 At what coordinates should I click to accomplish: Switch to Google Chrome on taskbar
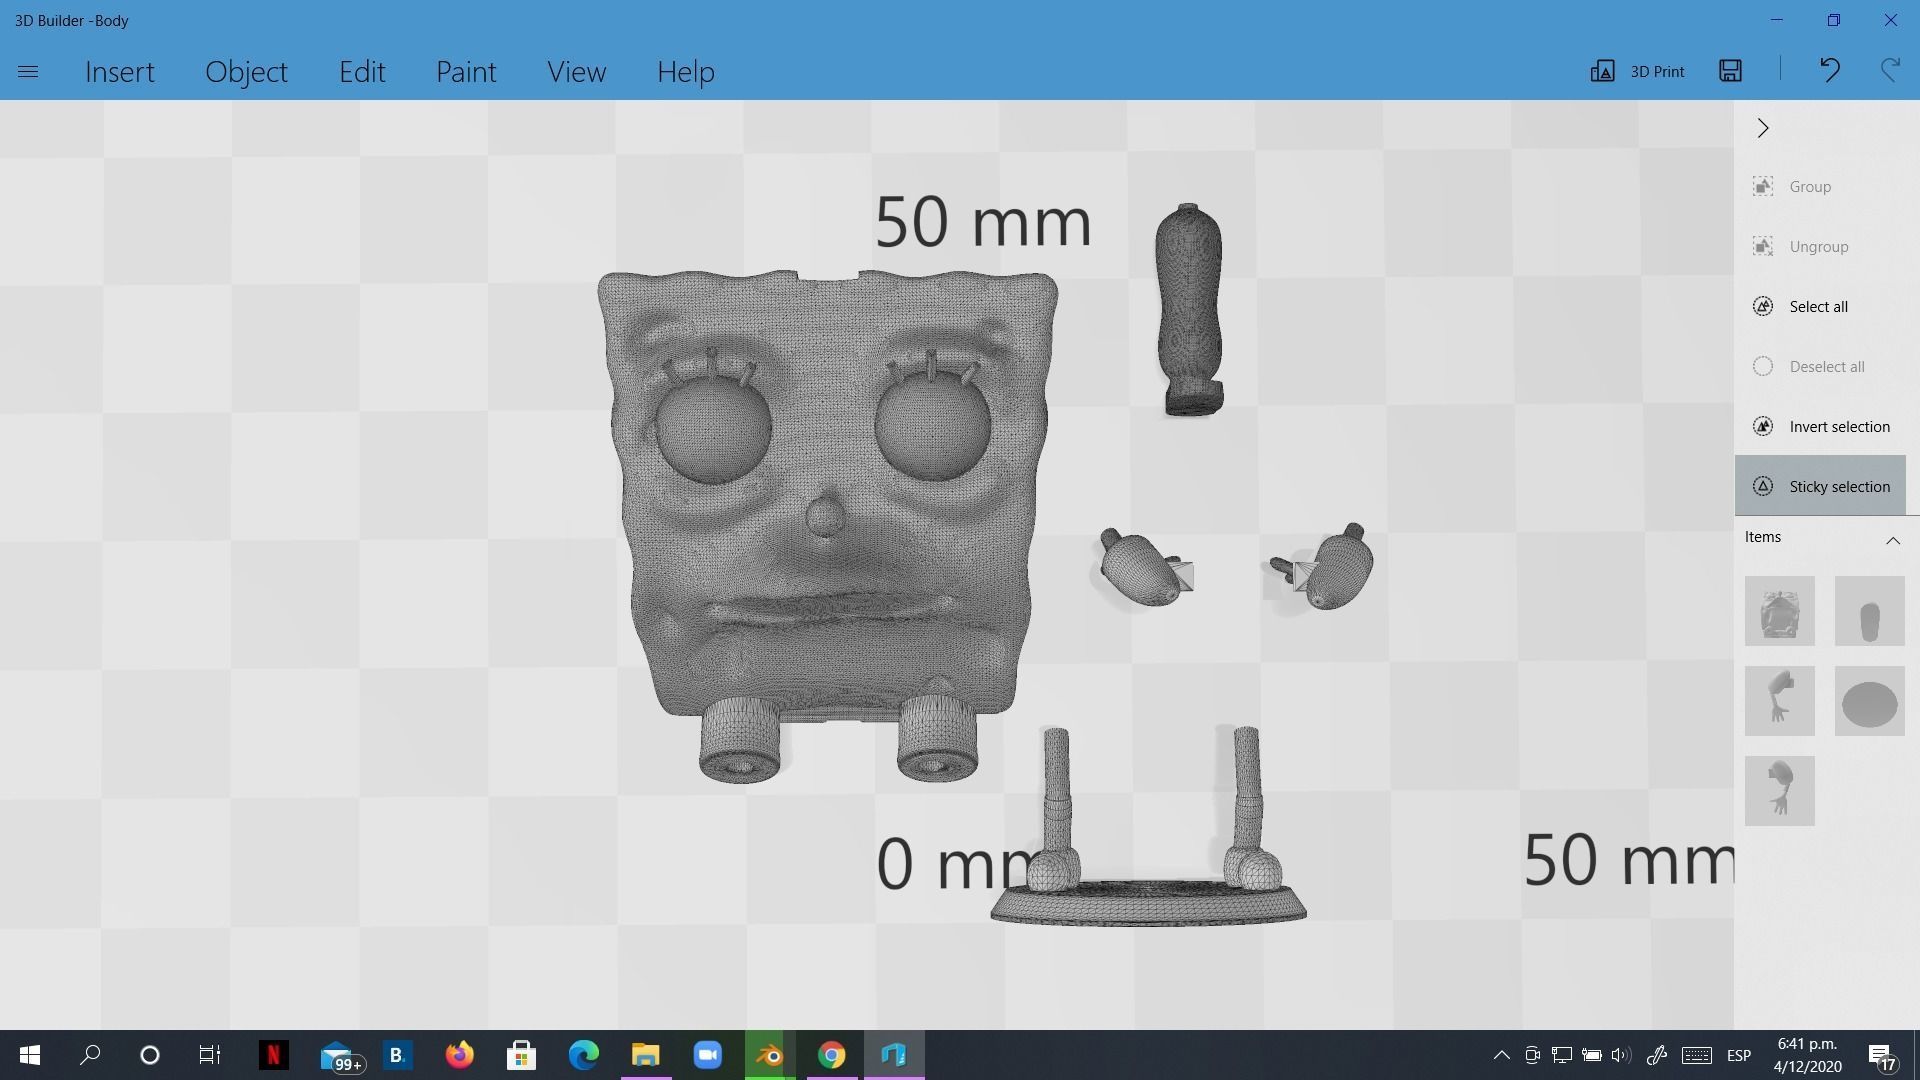point(832,1055)
